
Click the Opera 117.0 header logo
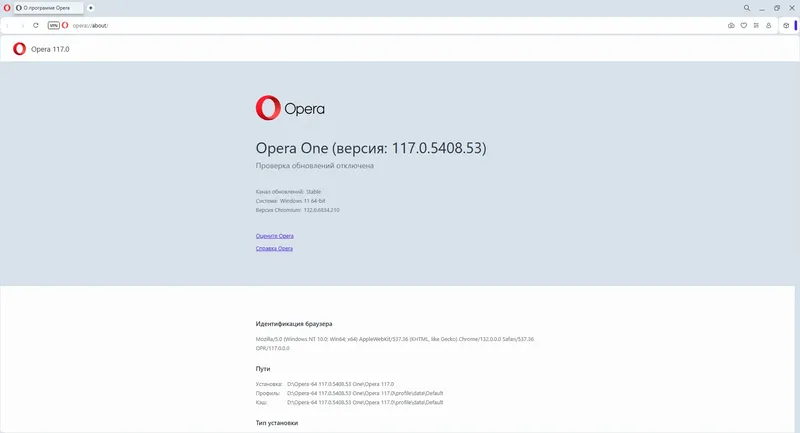tap(19, 49)
